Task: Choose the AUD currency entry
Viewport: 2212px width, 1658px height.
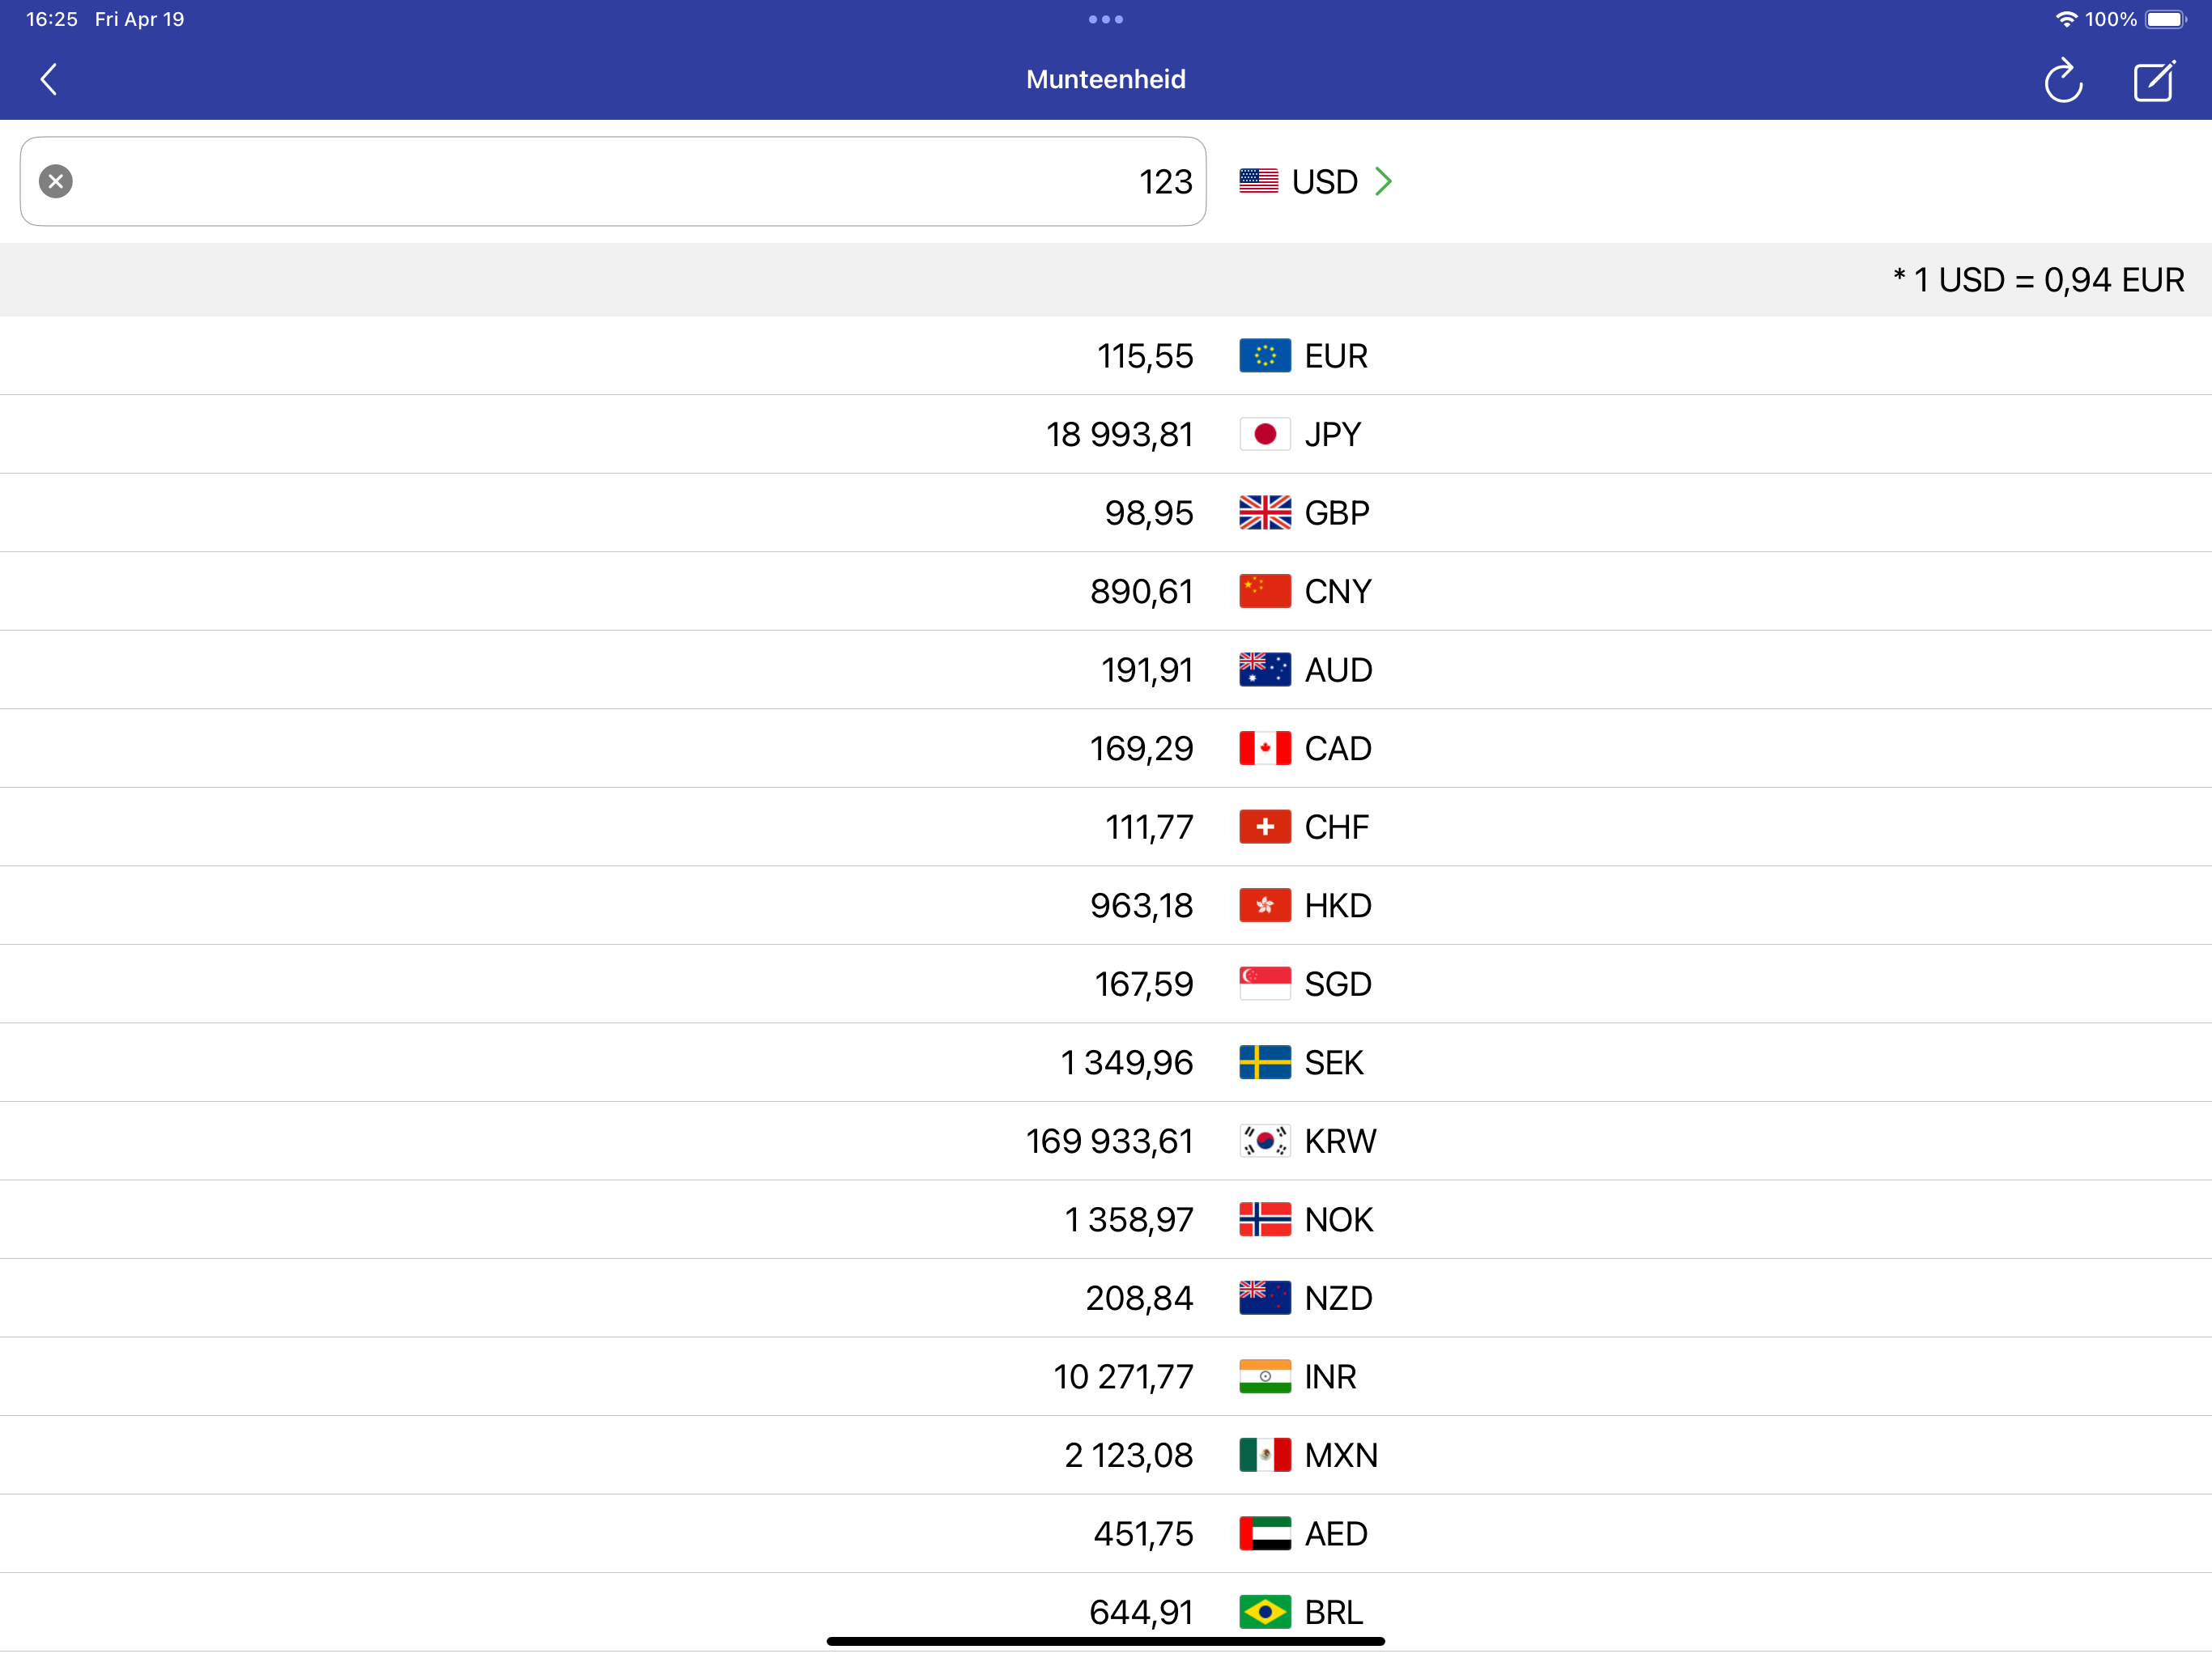Action: coord(1106,670)
